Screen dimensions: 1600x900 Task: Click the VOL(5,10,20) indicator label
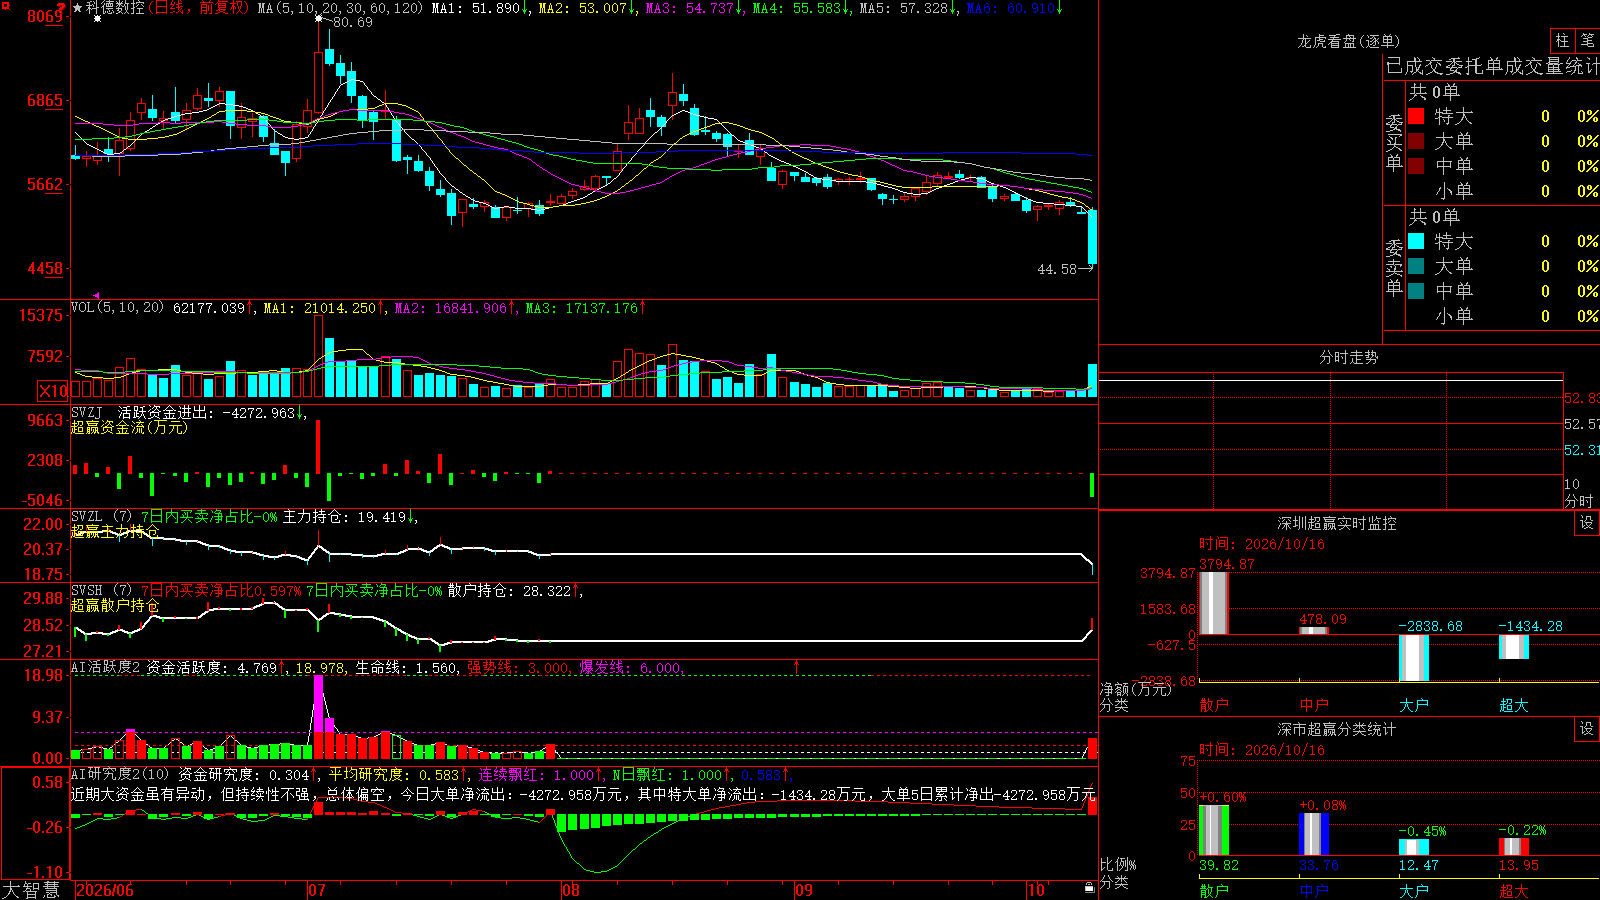pyautogui.click(x=118, y=308)
